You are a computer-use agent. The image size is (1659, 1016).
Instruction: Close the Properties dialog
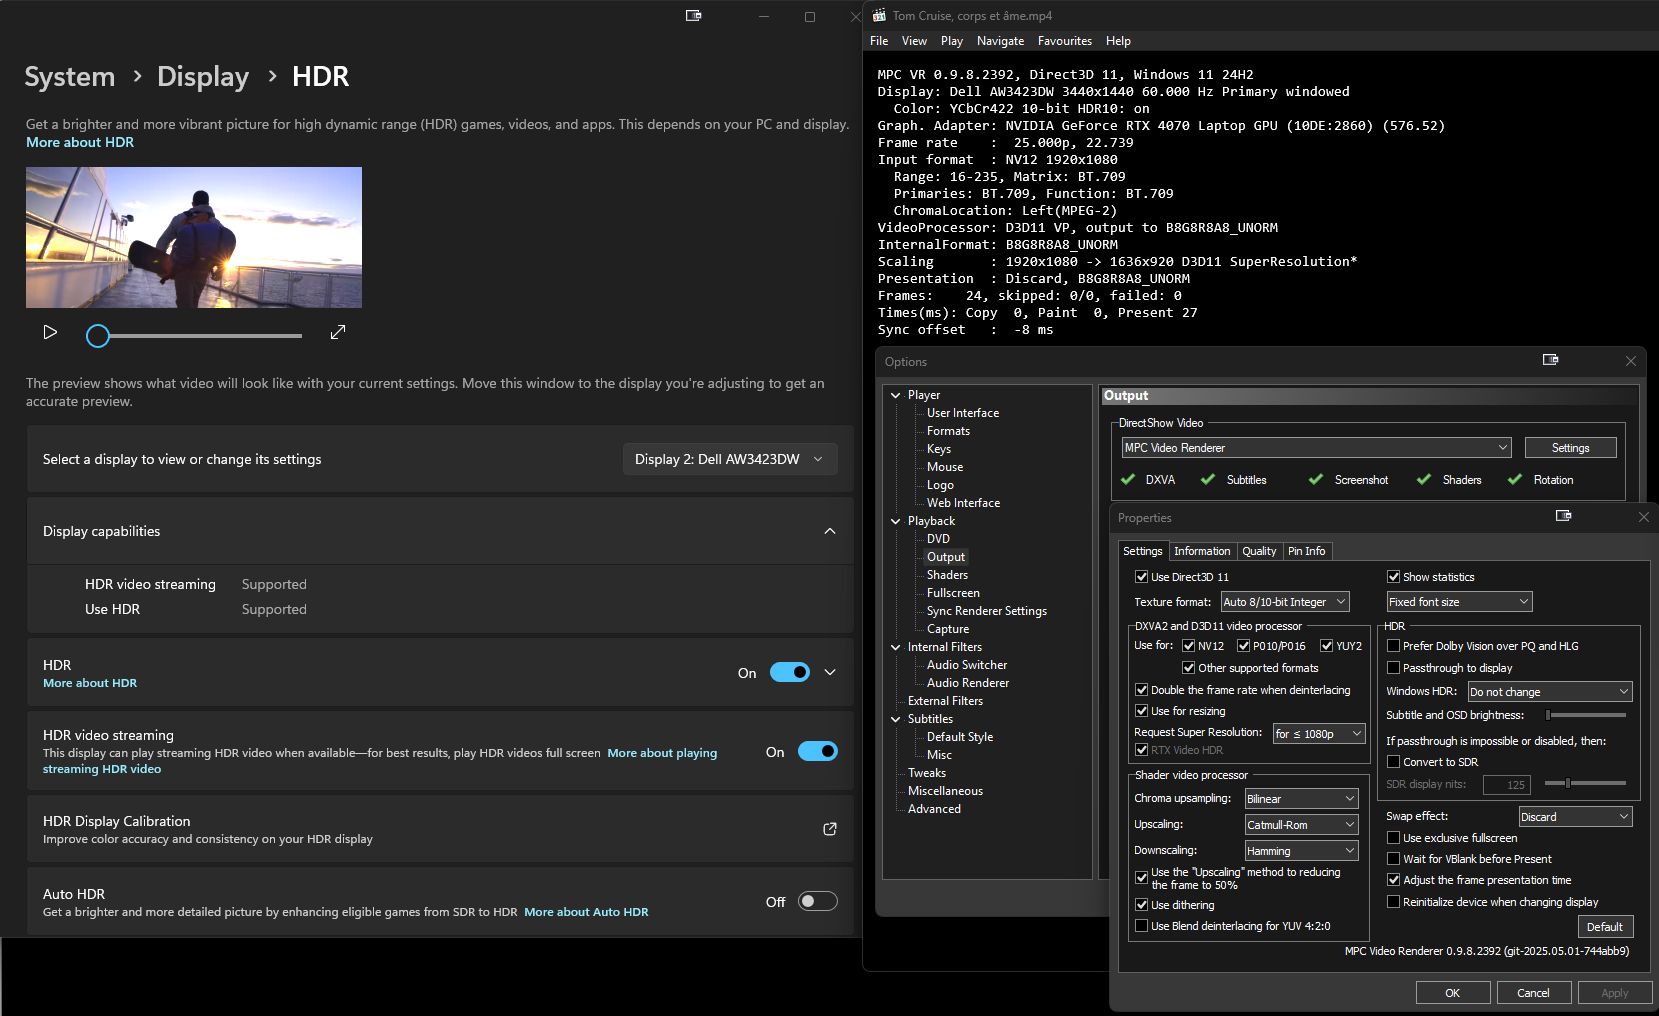click(1643, 517)
